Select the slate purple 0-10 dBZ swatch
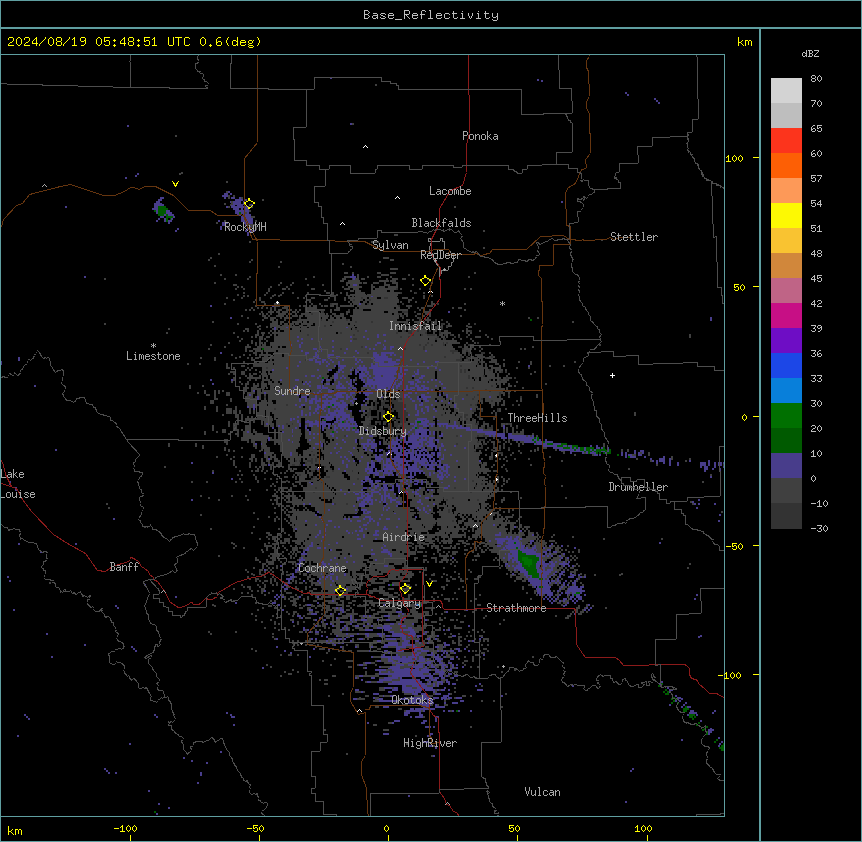Image resolution: width=862 pixels, height=842 pixels. click(786, 466)
